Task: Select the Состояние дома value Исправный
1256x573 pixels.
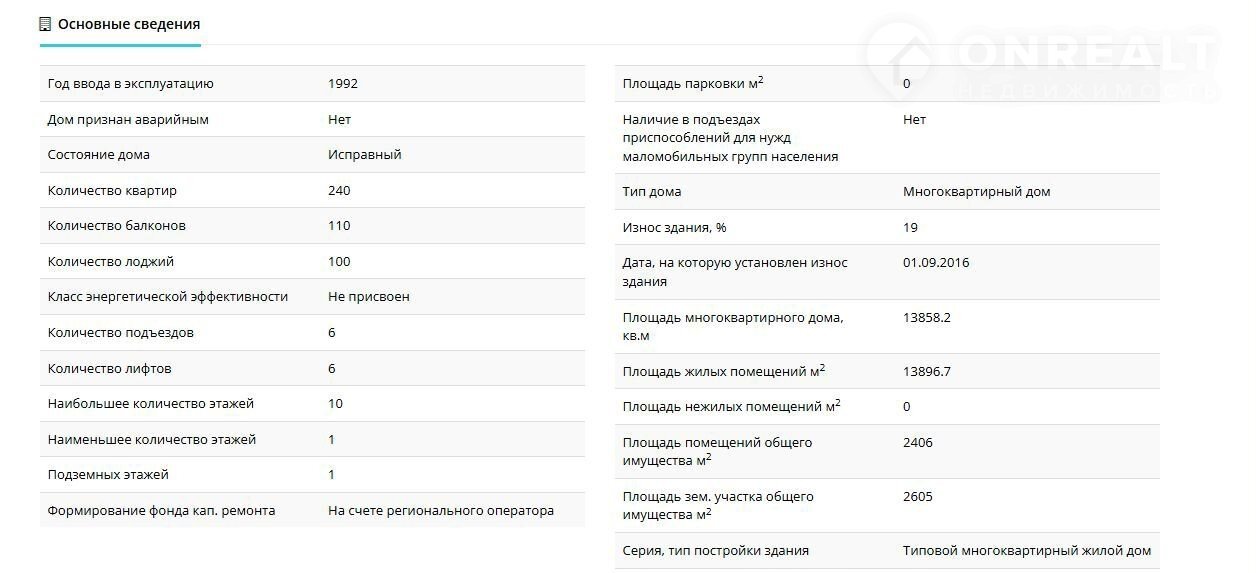Action: point(364,155)
